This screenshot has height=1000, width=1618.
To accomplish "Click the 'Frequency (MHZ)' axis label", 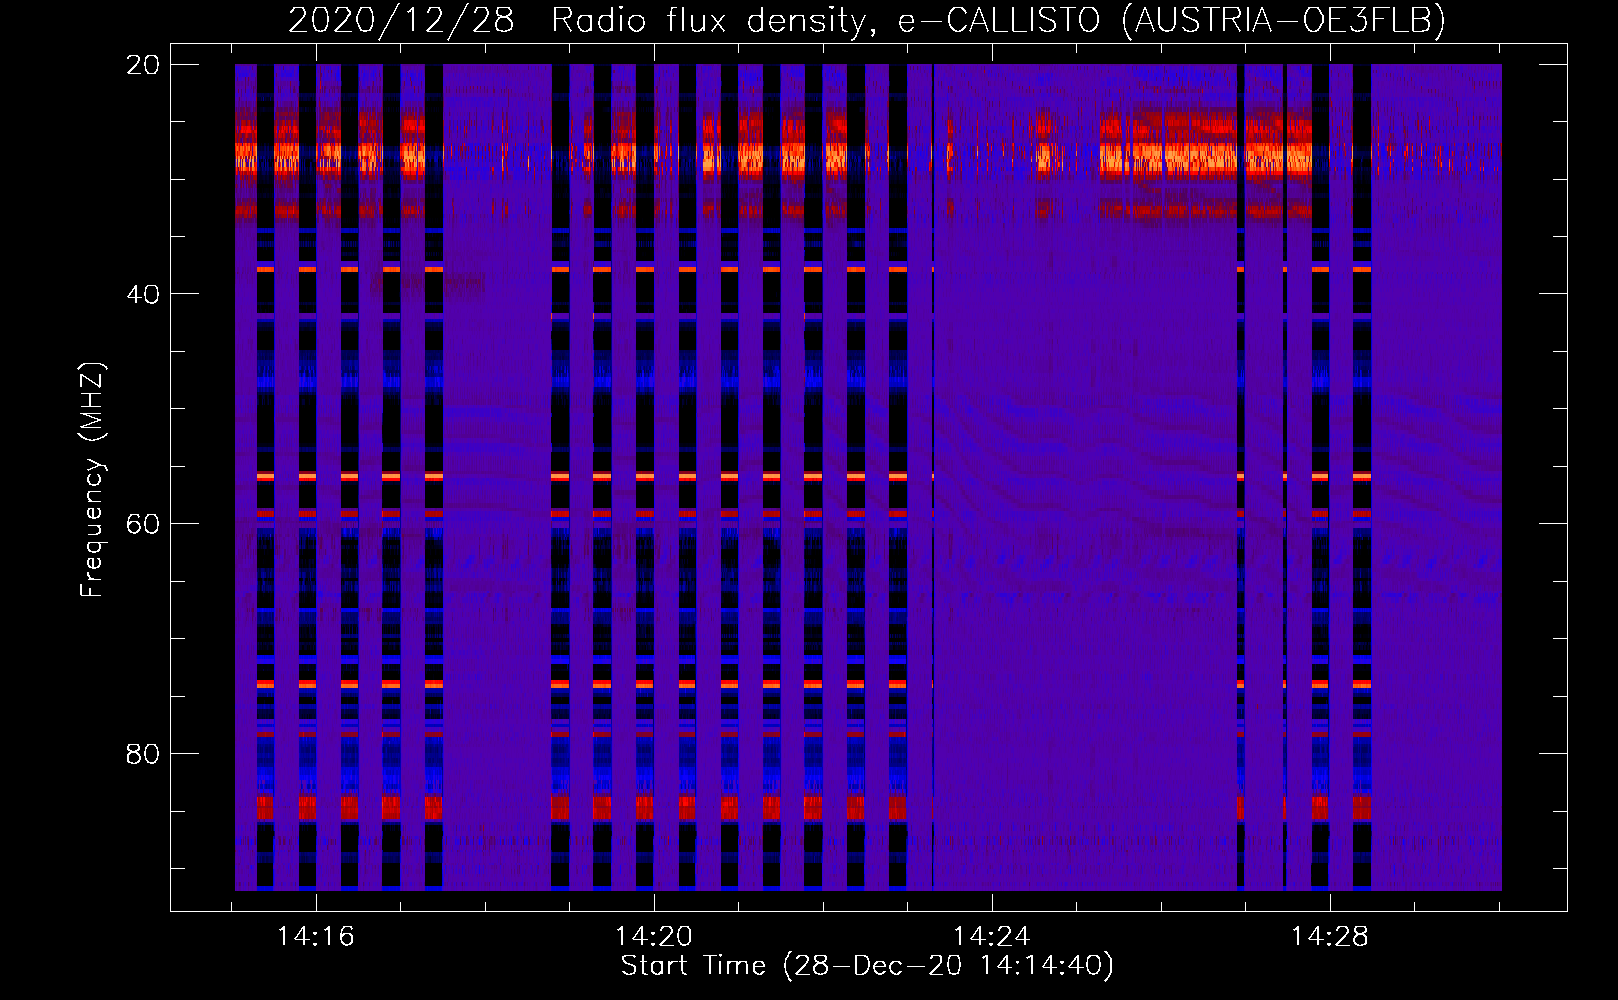I will (92, 480).
